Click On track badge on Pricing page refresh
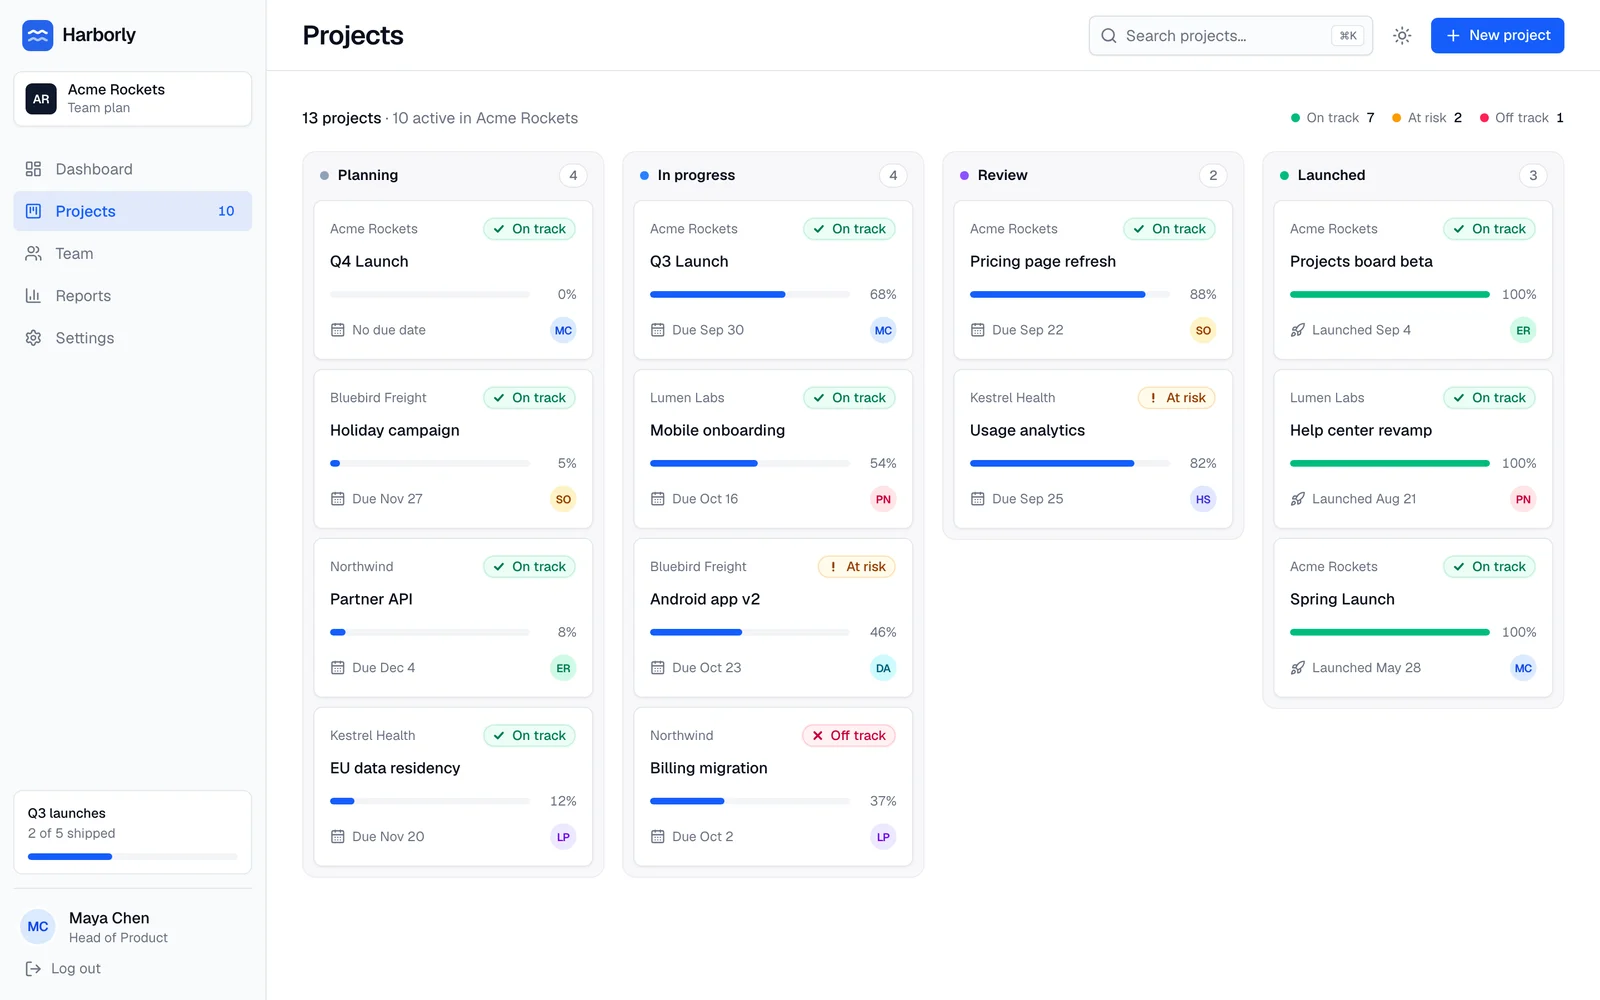The height and width of the screenshot is (1000, 1600). pos(1169,229)
